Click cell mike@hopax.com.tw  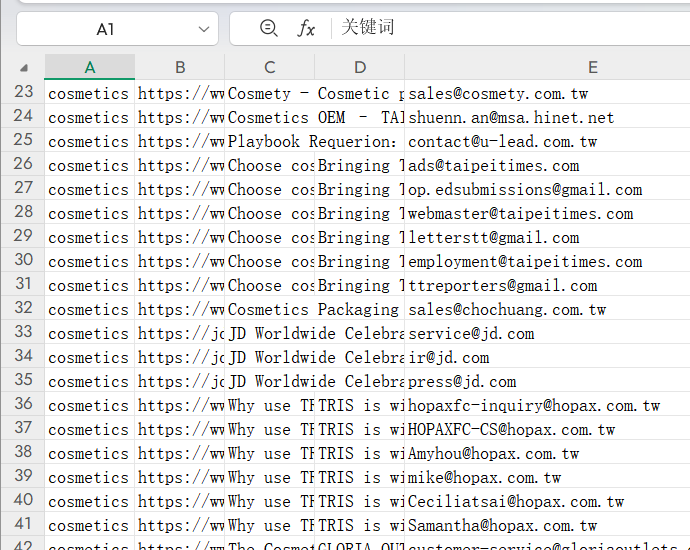[547, 477]
